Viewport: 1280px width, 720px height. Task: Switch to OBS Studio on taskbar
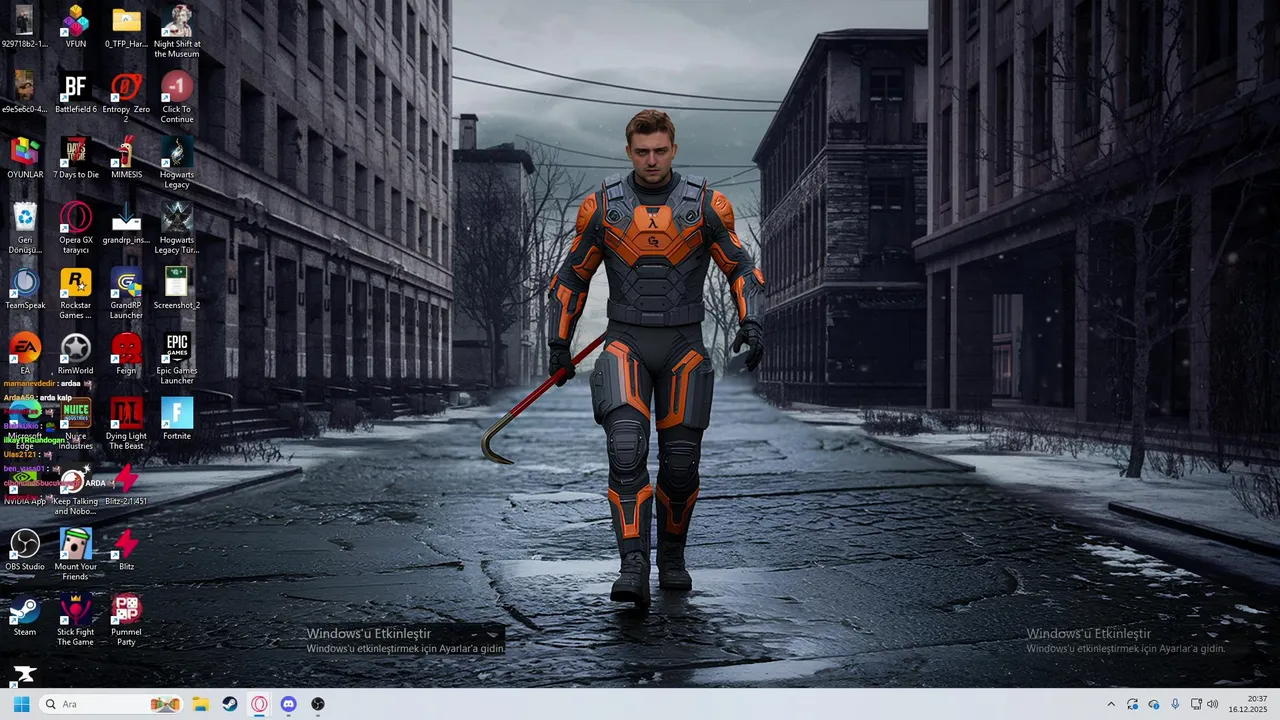[318, 704]
